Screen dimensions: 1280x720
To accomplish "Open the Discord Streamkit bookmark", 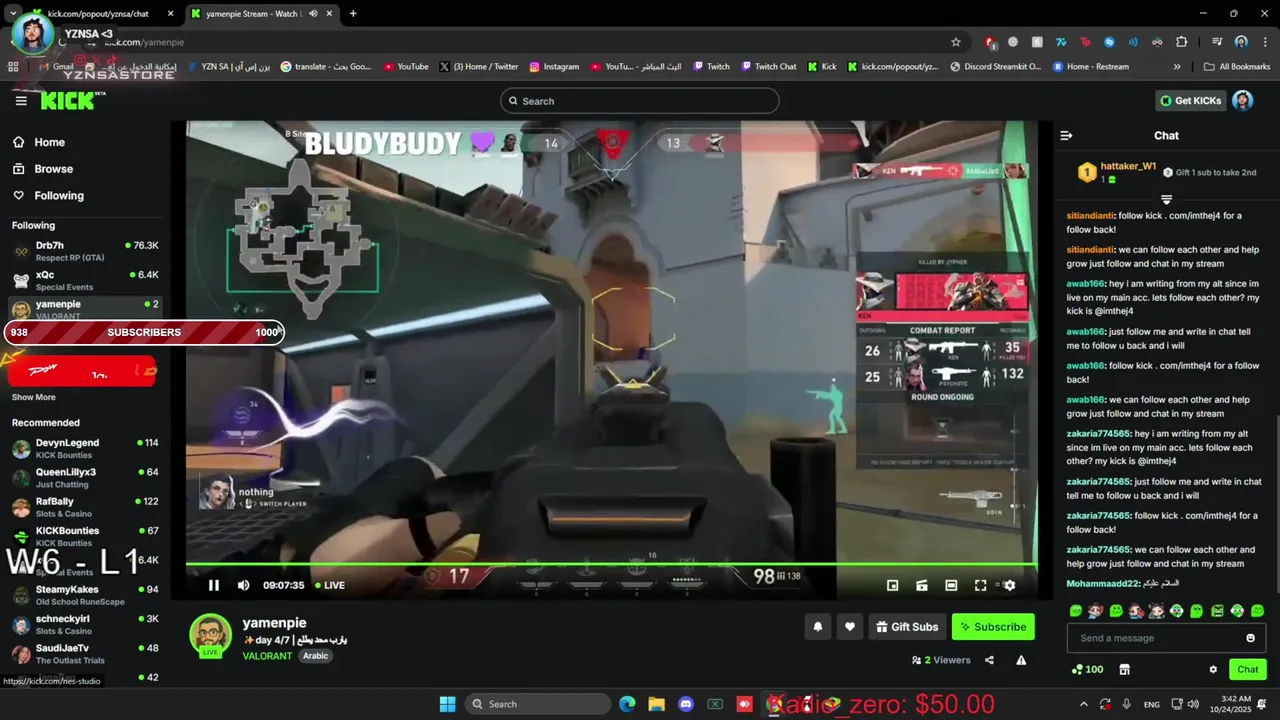I will 995,67.
